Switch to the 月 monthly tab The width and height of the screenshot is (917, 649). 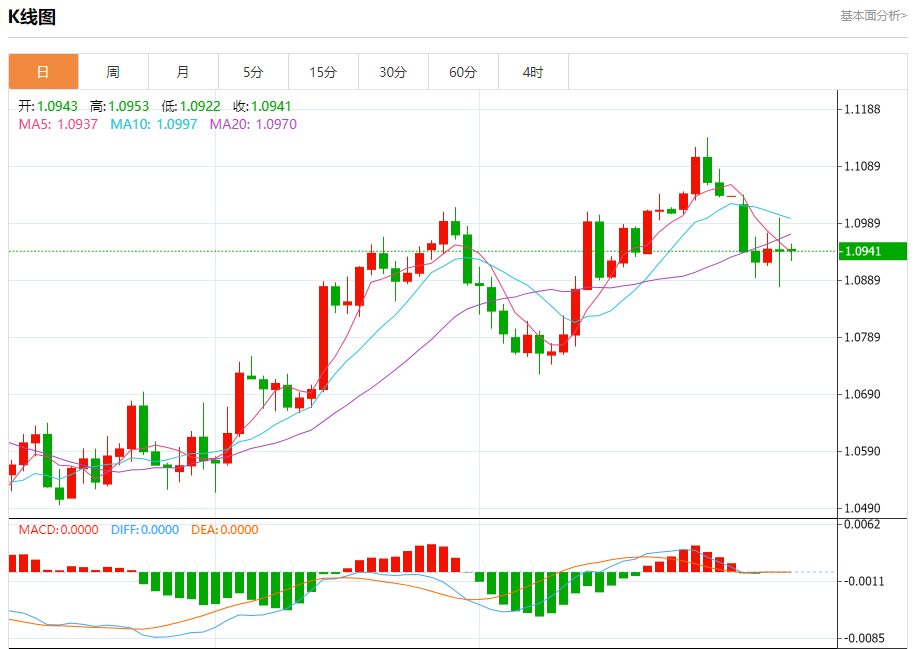point(183,72)
